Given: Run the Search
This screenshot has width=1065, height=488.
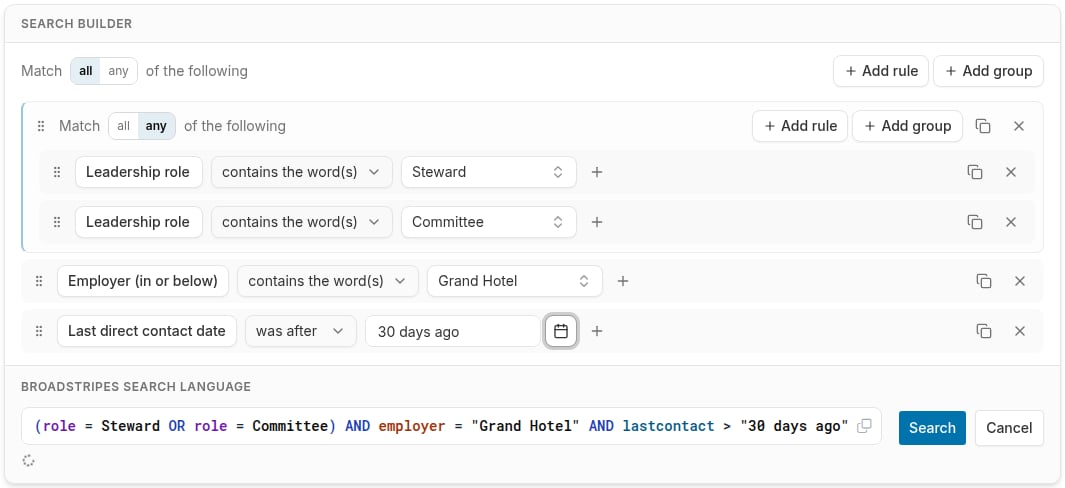Looking at the screenshot, I should [x=932, y=428].
